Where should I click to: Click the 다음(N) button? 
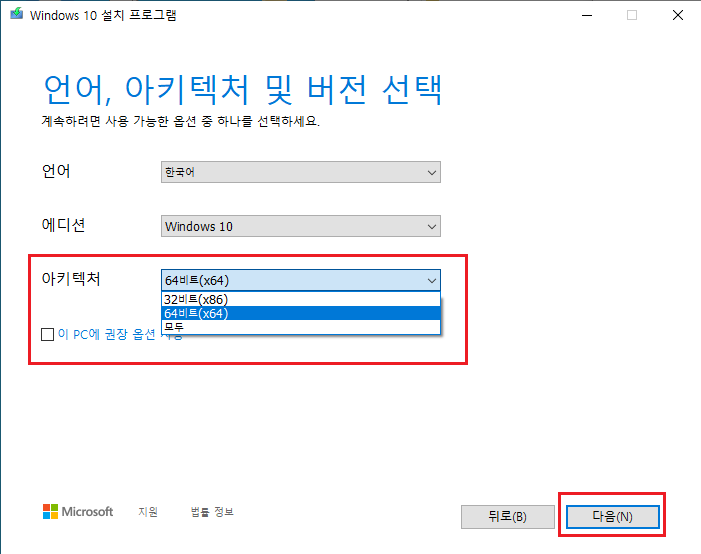point(612,517)
